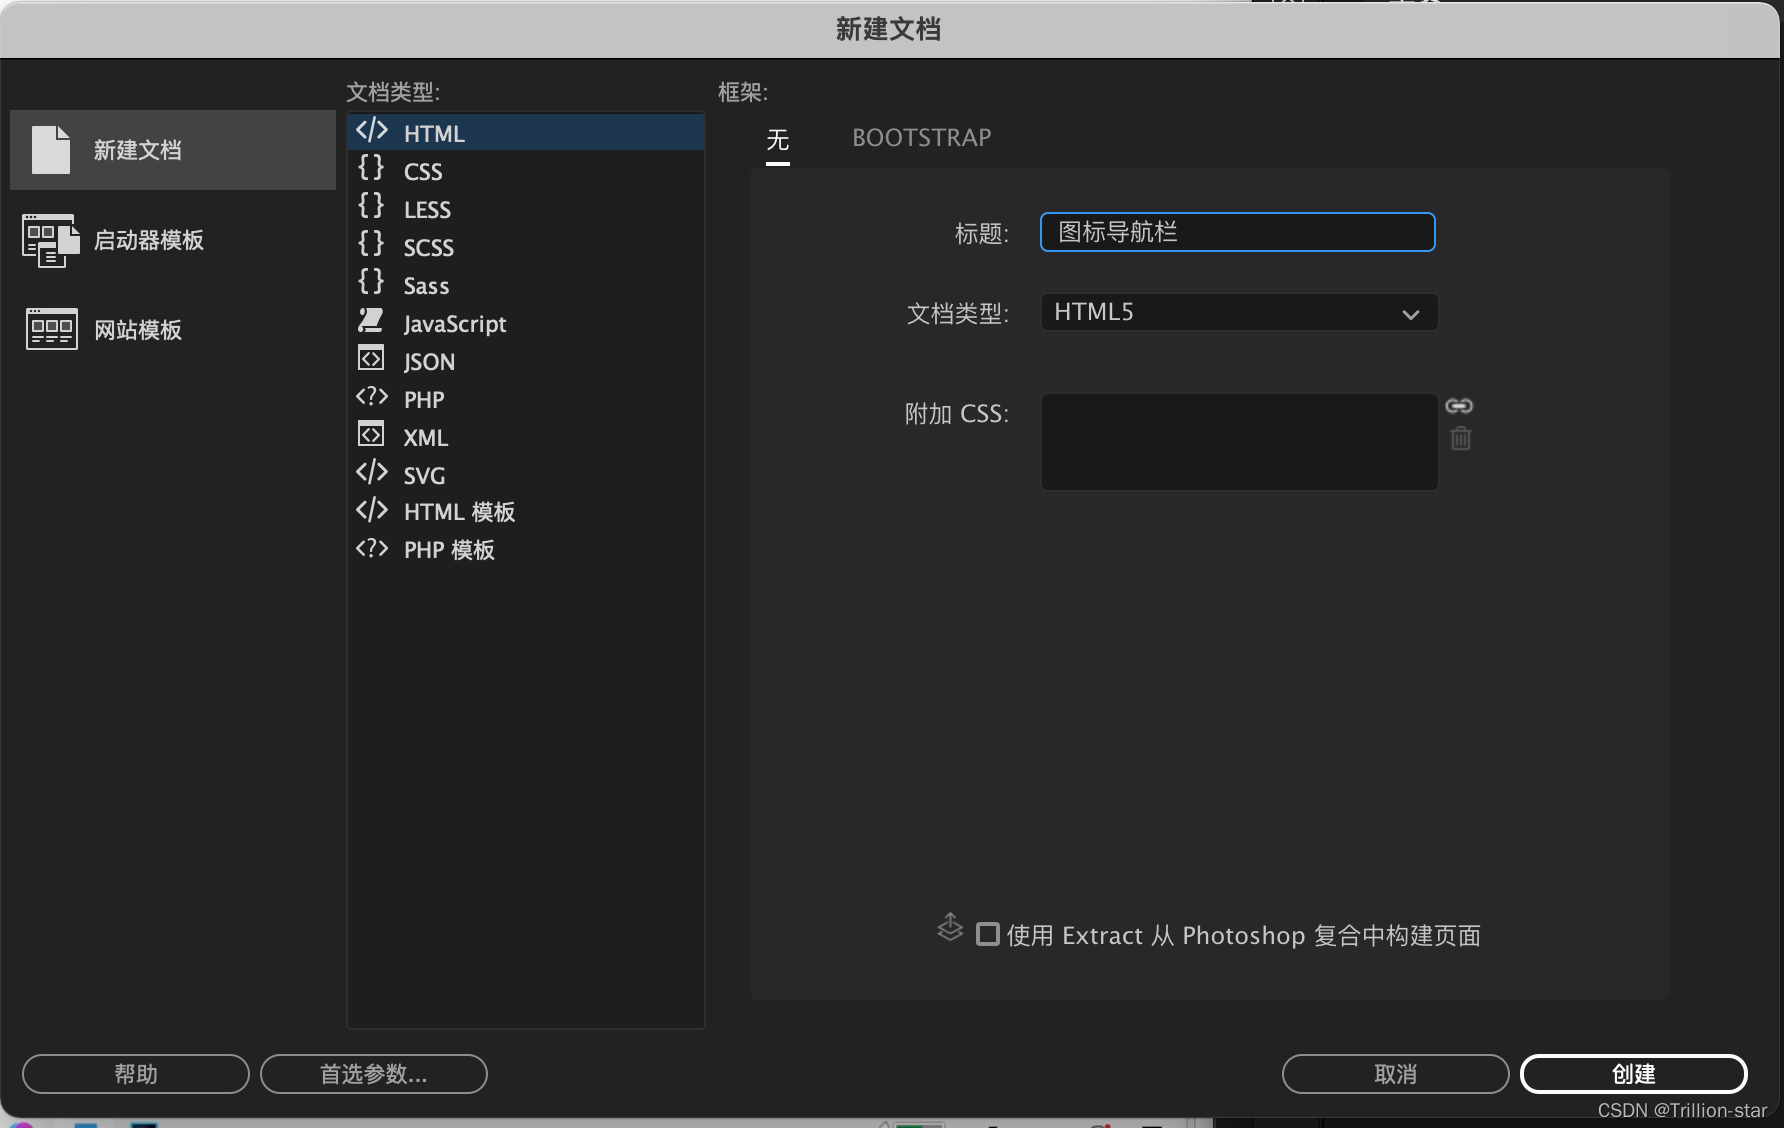Select LESS document type row
Viewport: 1784px width, 1128px height.
[526, 209]
